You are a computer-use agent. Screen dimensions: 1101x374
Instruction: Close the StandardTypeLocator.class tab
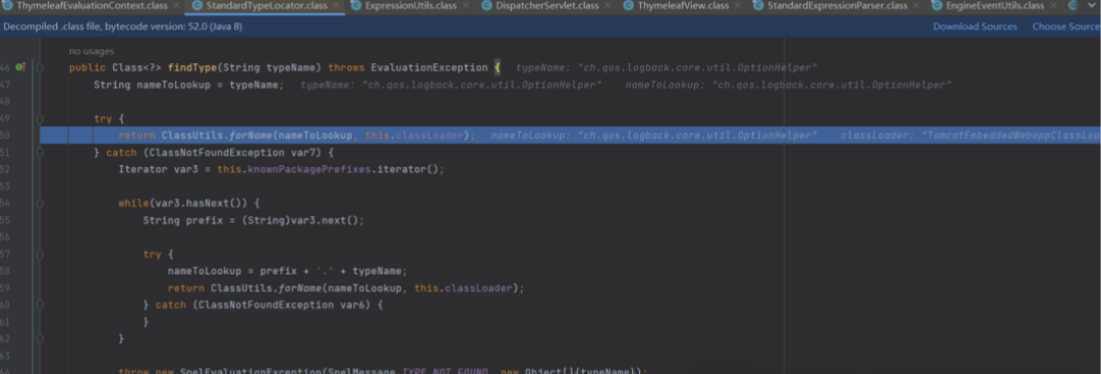tap(336, 6)
